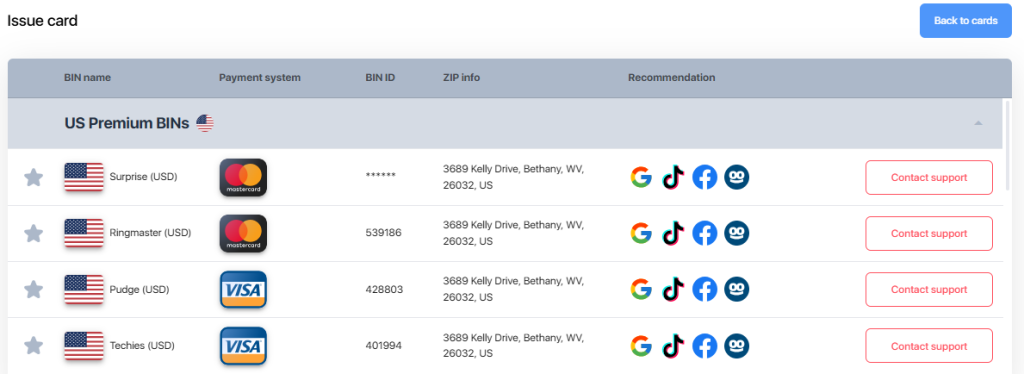Click Google icon in Surprise row

pos(641,177)
